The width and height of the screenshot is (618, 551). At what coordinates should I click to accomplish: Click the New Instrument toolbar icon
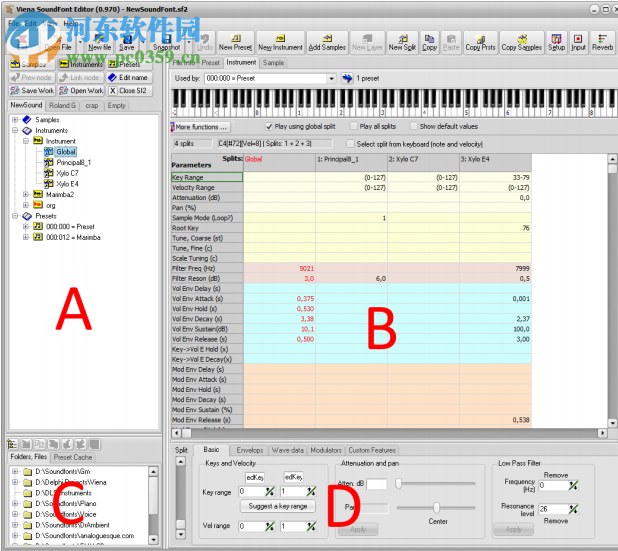click(280, 43)
